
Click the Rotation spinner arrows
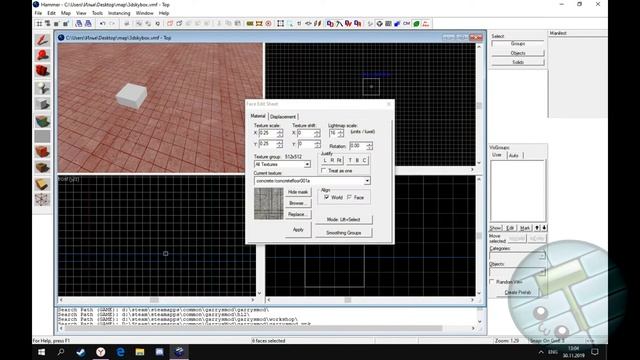[x=369, y=146]
